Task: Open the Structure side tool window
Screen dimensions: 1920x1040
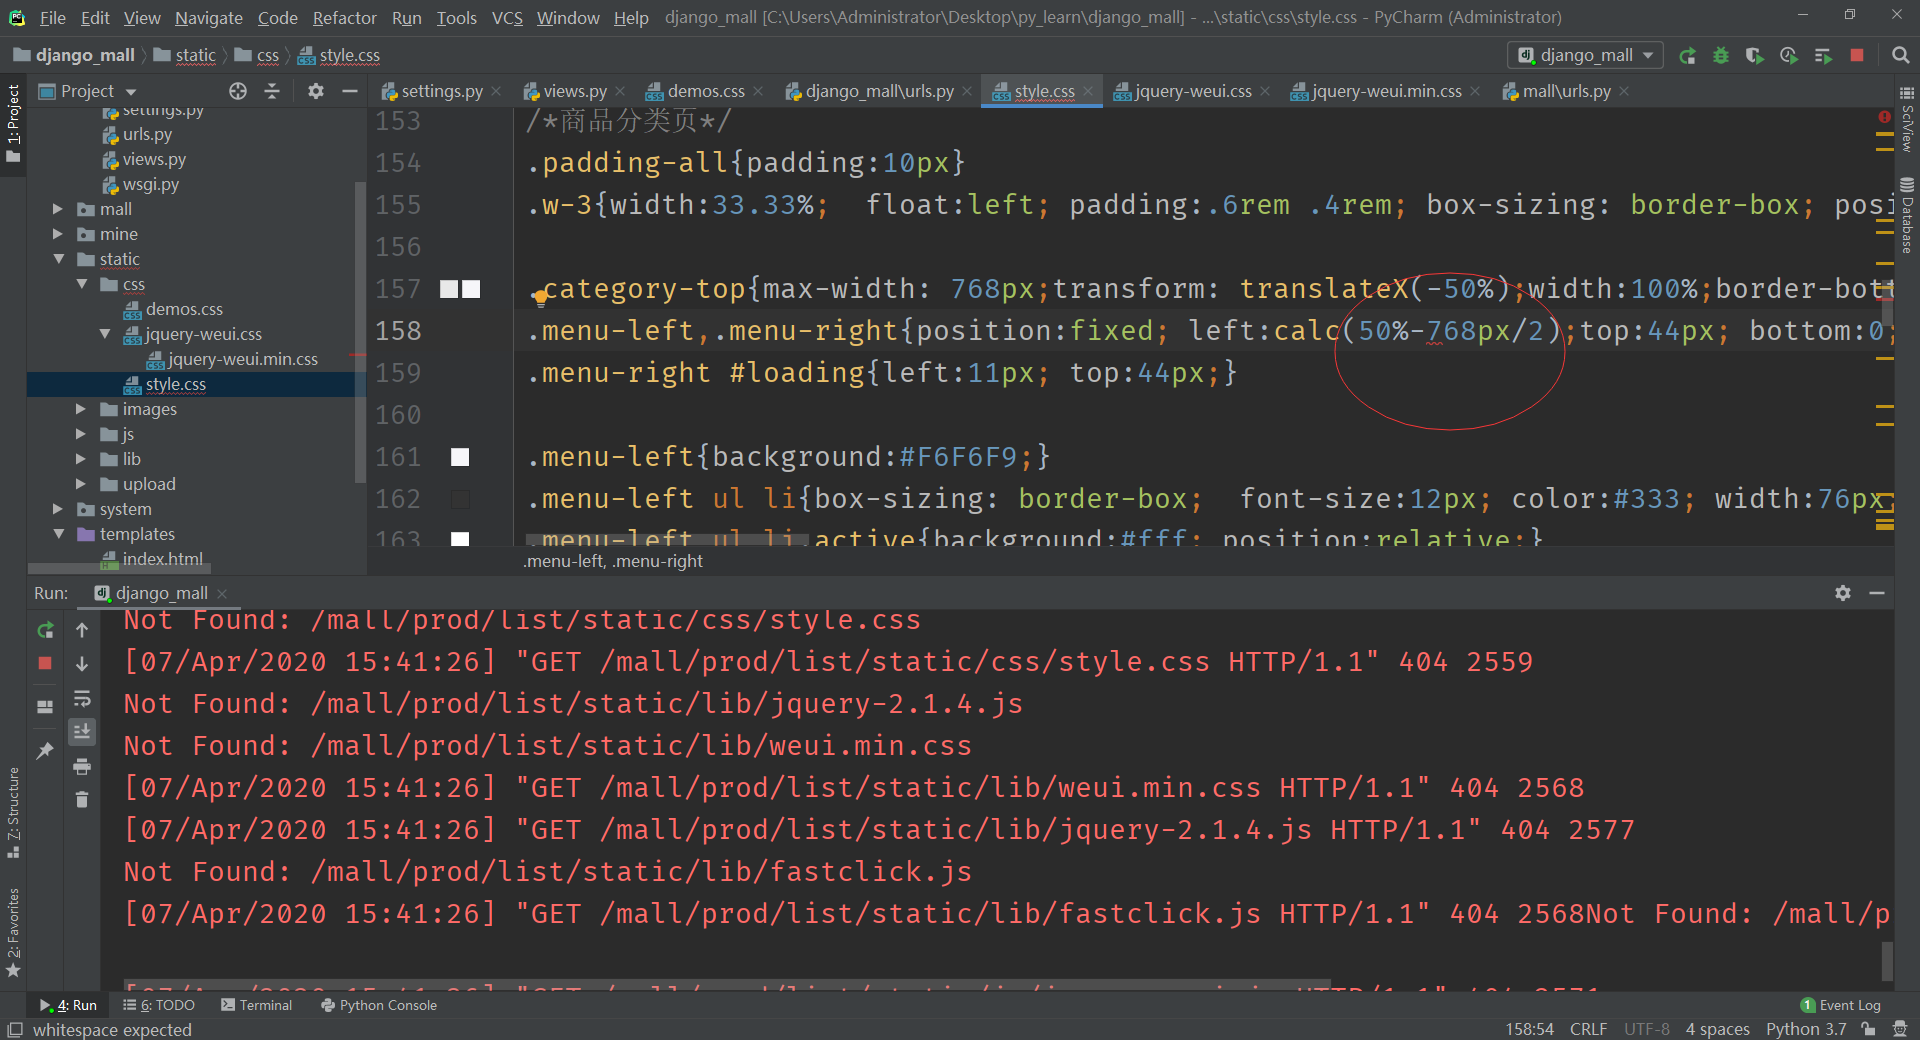Action: 13,813
